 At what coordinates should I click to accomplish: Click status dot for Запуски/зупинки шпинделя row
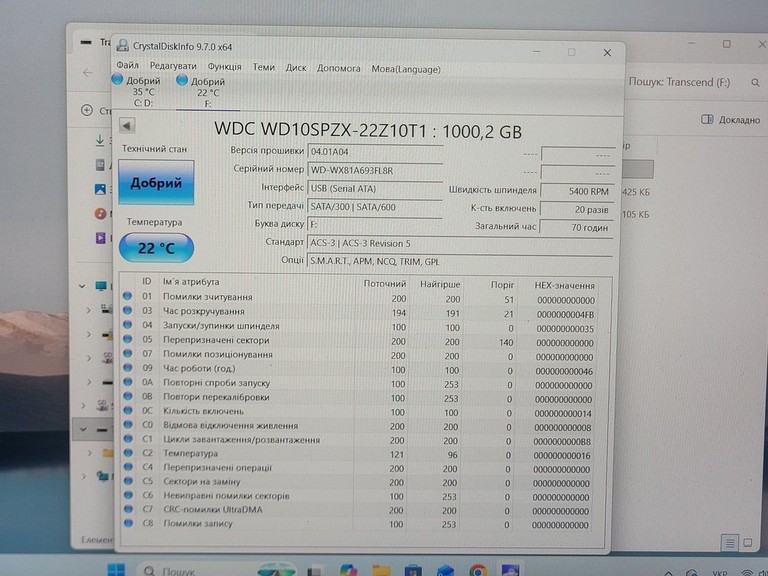[x=127, y=324]
